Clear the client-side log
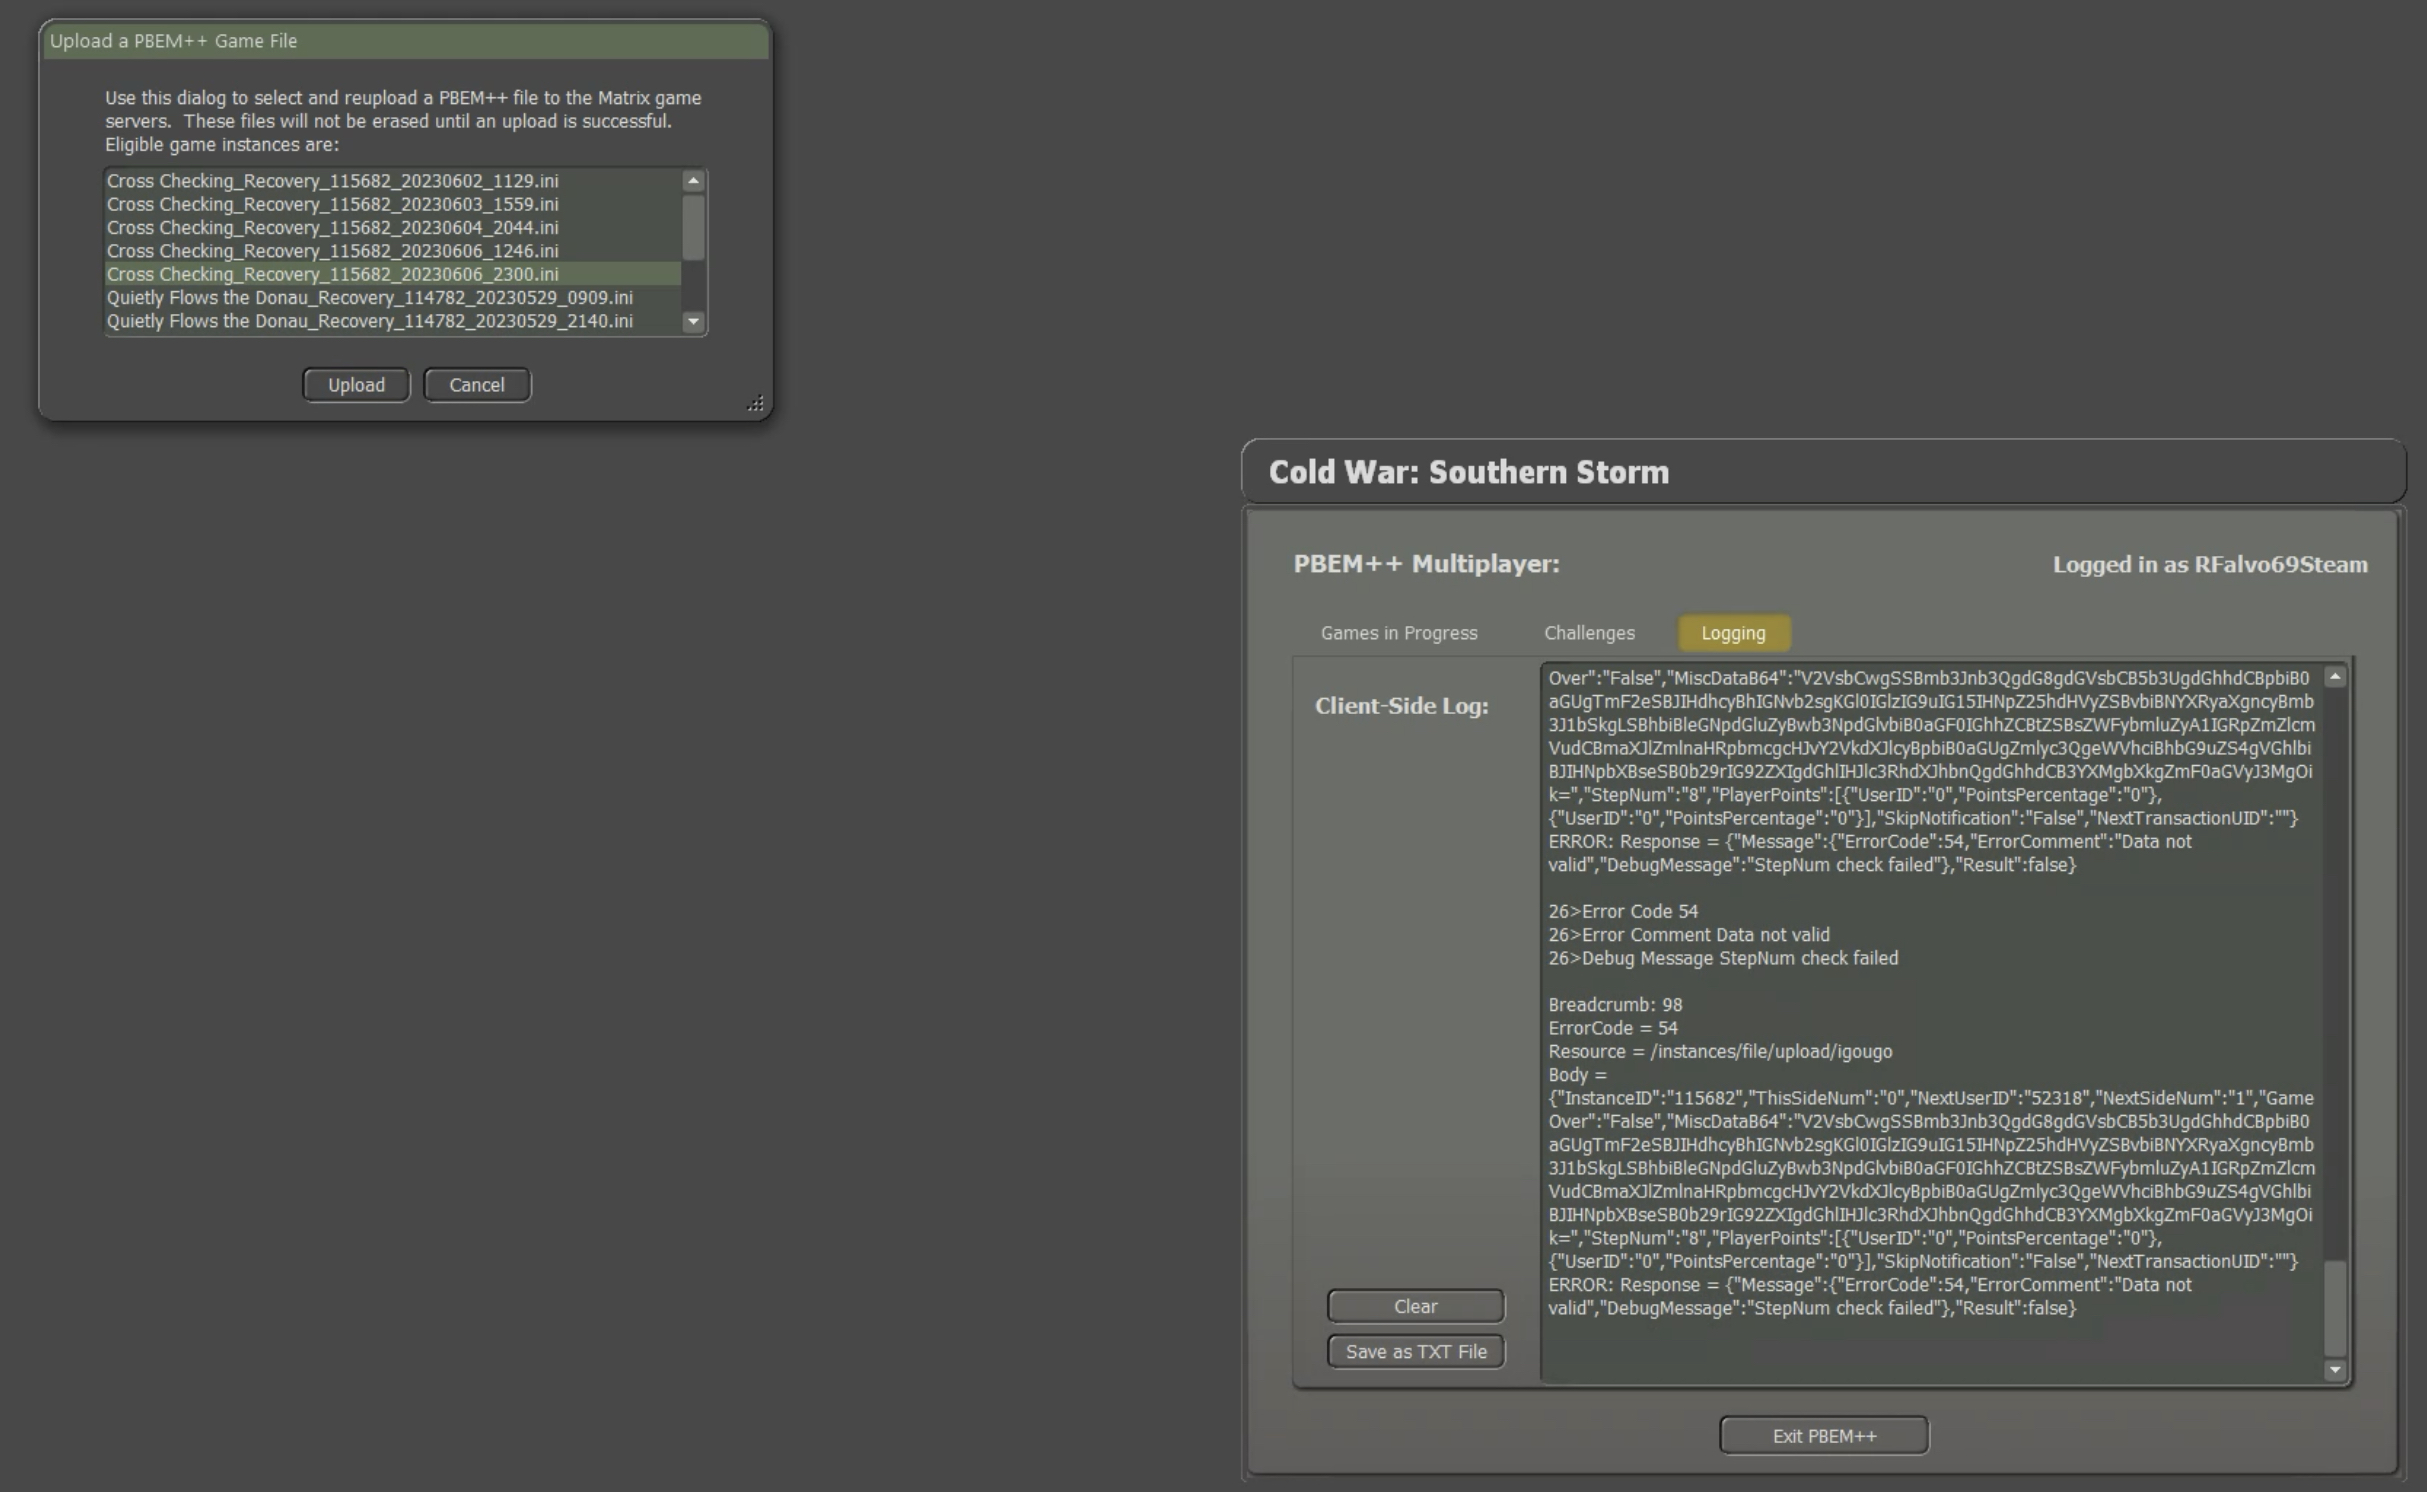Viewport: 2427px width, 1492px height. (1415, 1306)
